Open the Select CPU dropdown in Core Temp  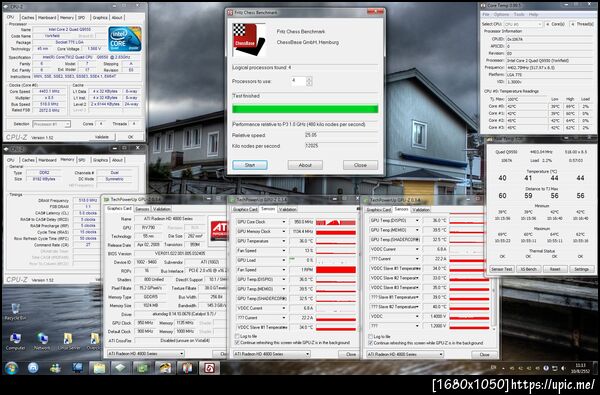click(523, 24)
